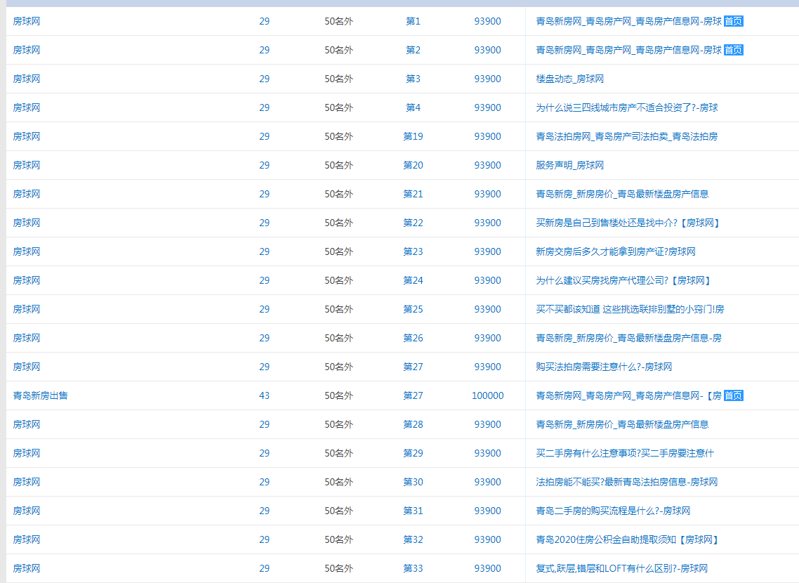This screenshot has height=583, width=799.
Task: Click the rank cell 第32
Action: coord(413,540)
